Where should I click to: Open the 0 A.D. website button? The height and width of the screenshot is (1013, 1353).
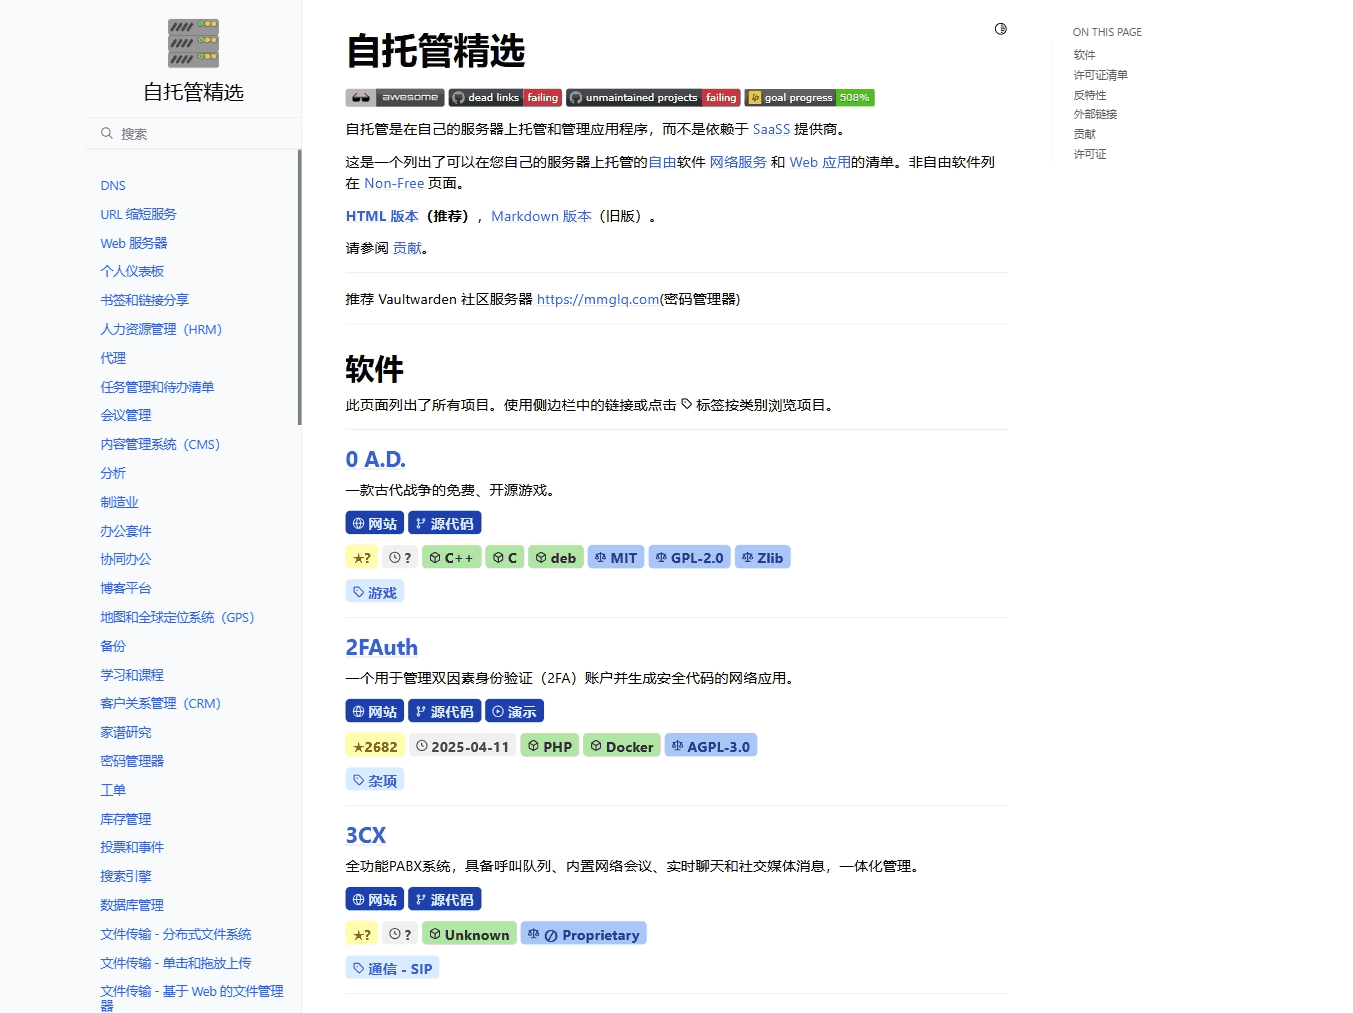click(374, 524)
